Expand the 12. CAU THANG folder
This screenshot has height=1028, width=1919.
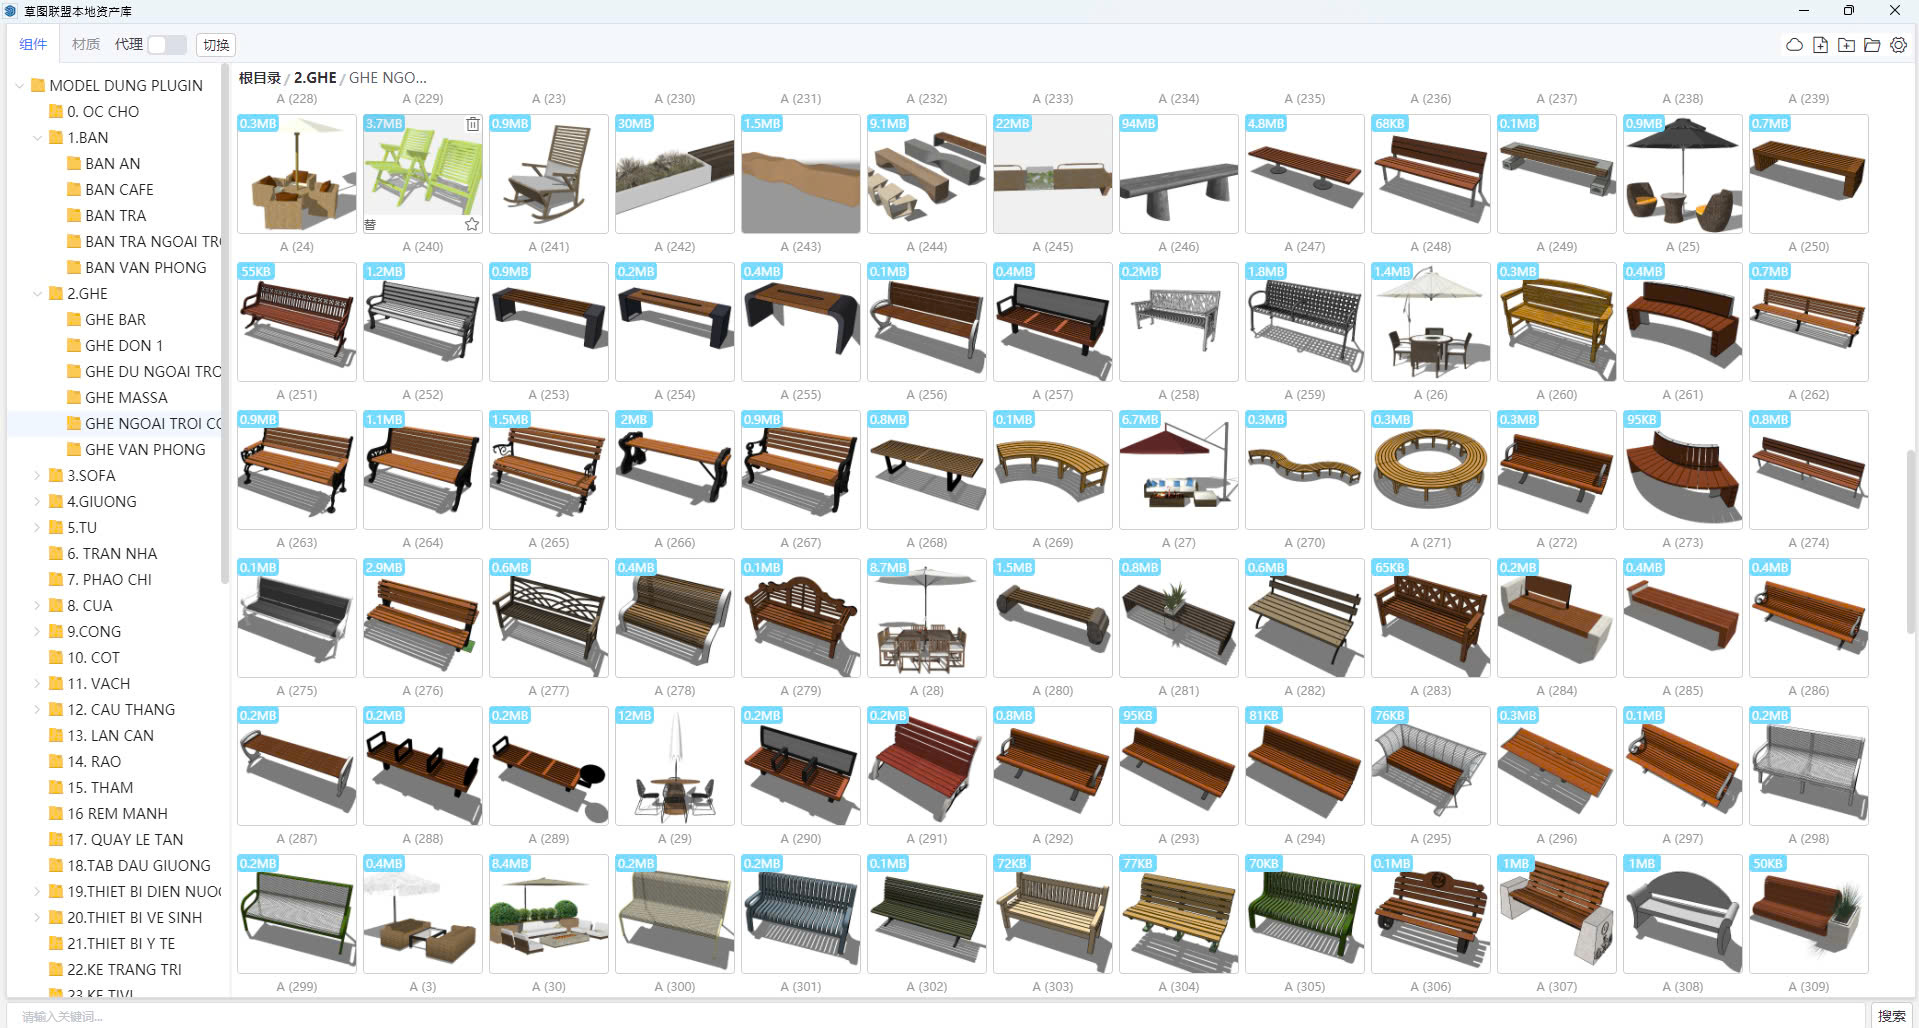coord(38,710)
